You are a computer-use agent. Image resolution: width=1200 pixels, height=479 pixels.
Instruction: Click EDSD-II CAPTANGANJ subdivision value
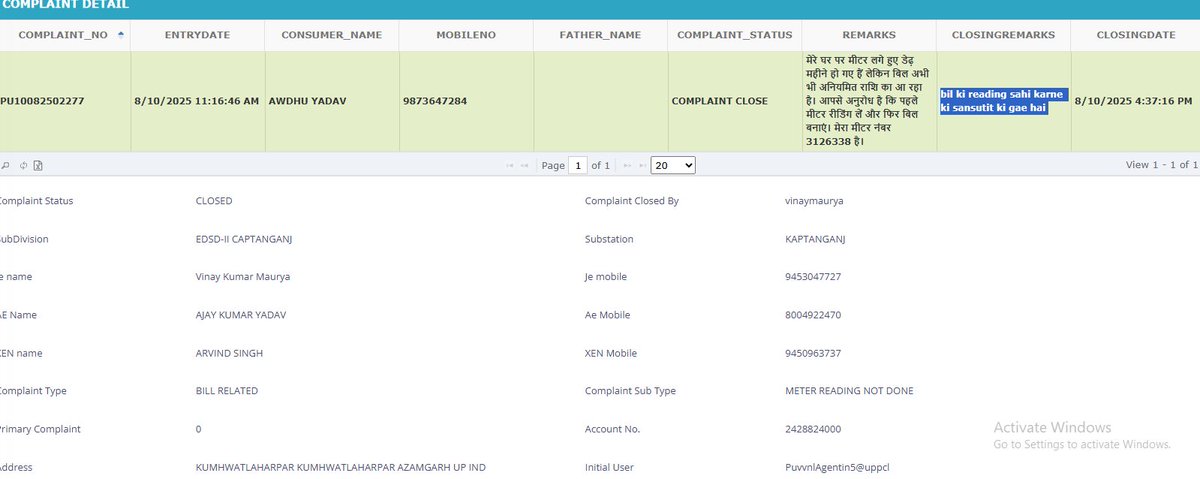click(244, 239)
